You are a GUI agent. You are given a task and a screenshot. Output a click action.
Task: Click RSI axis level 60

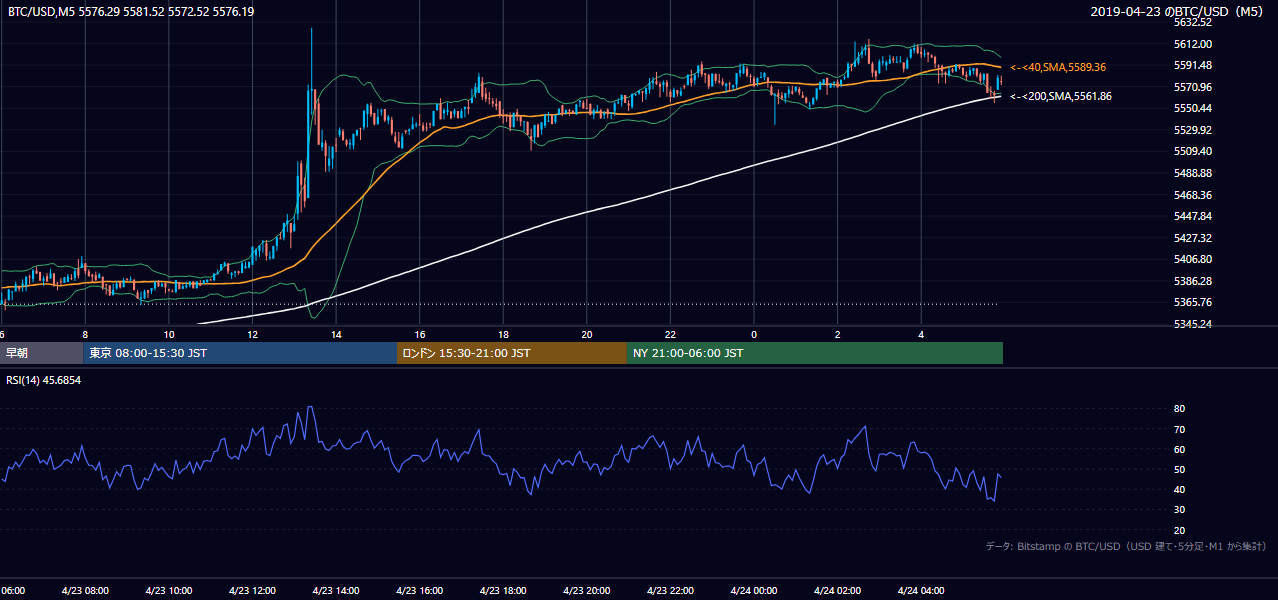point(1179,449)
